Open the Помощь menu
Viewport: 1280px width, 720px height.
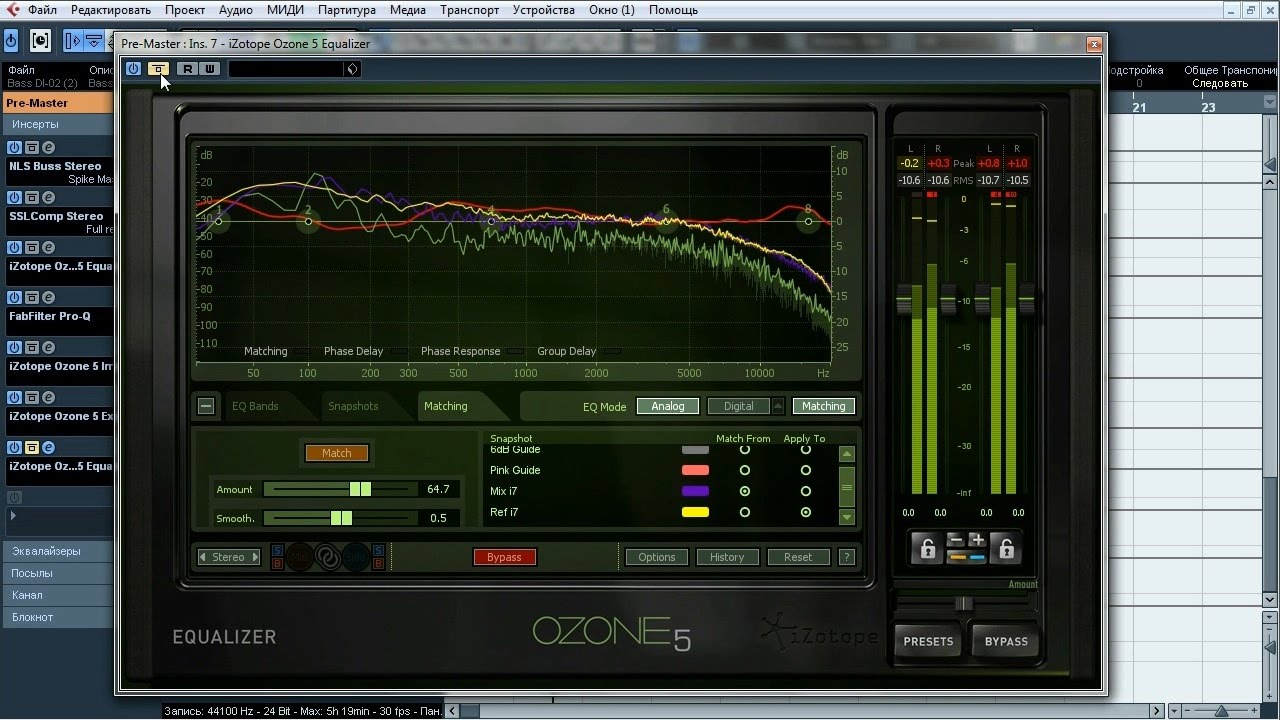point(673,10)
